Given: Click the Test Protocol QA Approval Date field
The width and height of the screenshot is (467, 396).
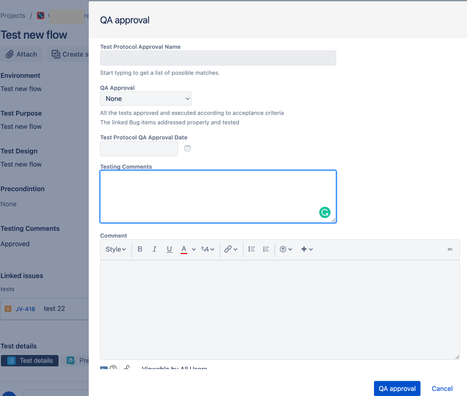Looking at the screenshot, I should 139,149.
